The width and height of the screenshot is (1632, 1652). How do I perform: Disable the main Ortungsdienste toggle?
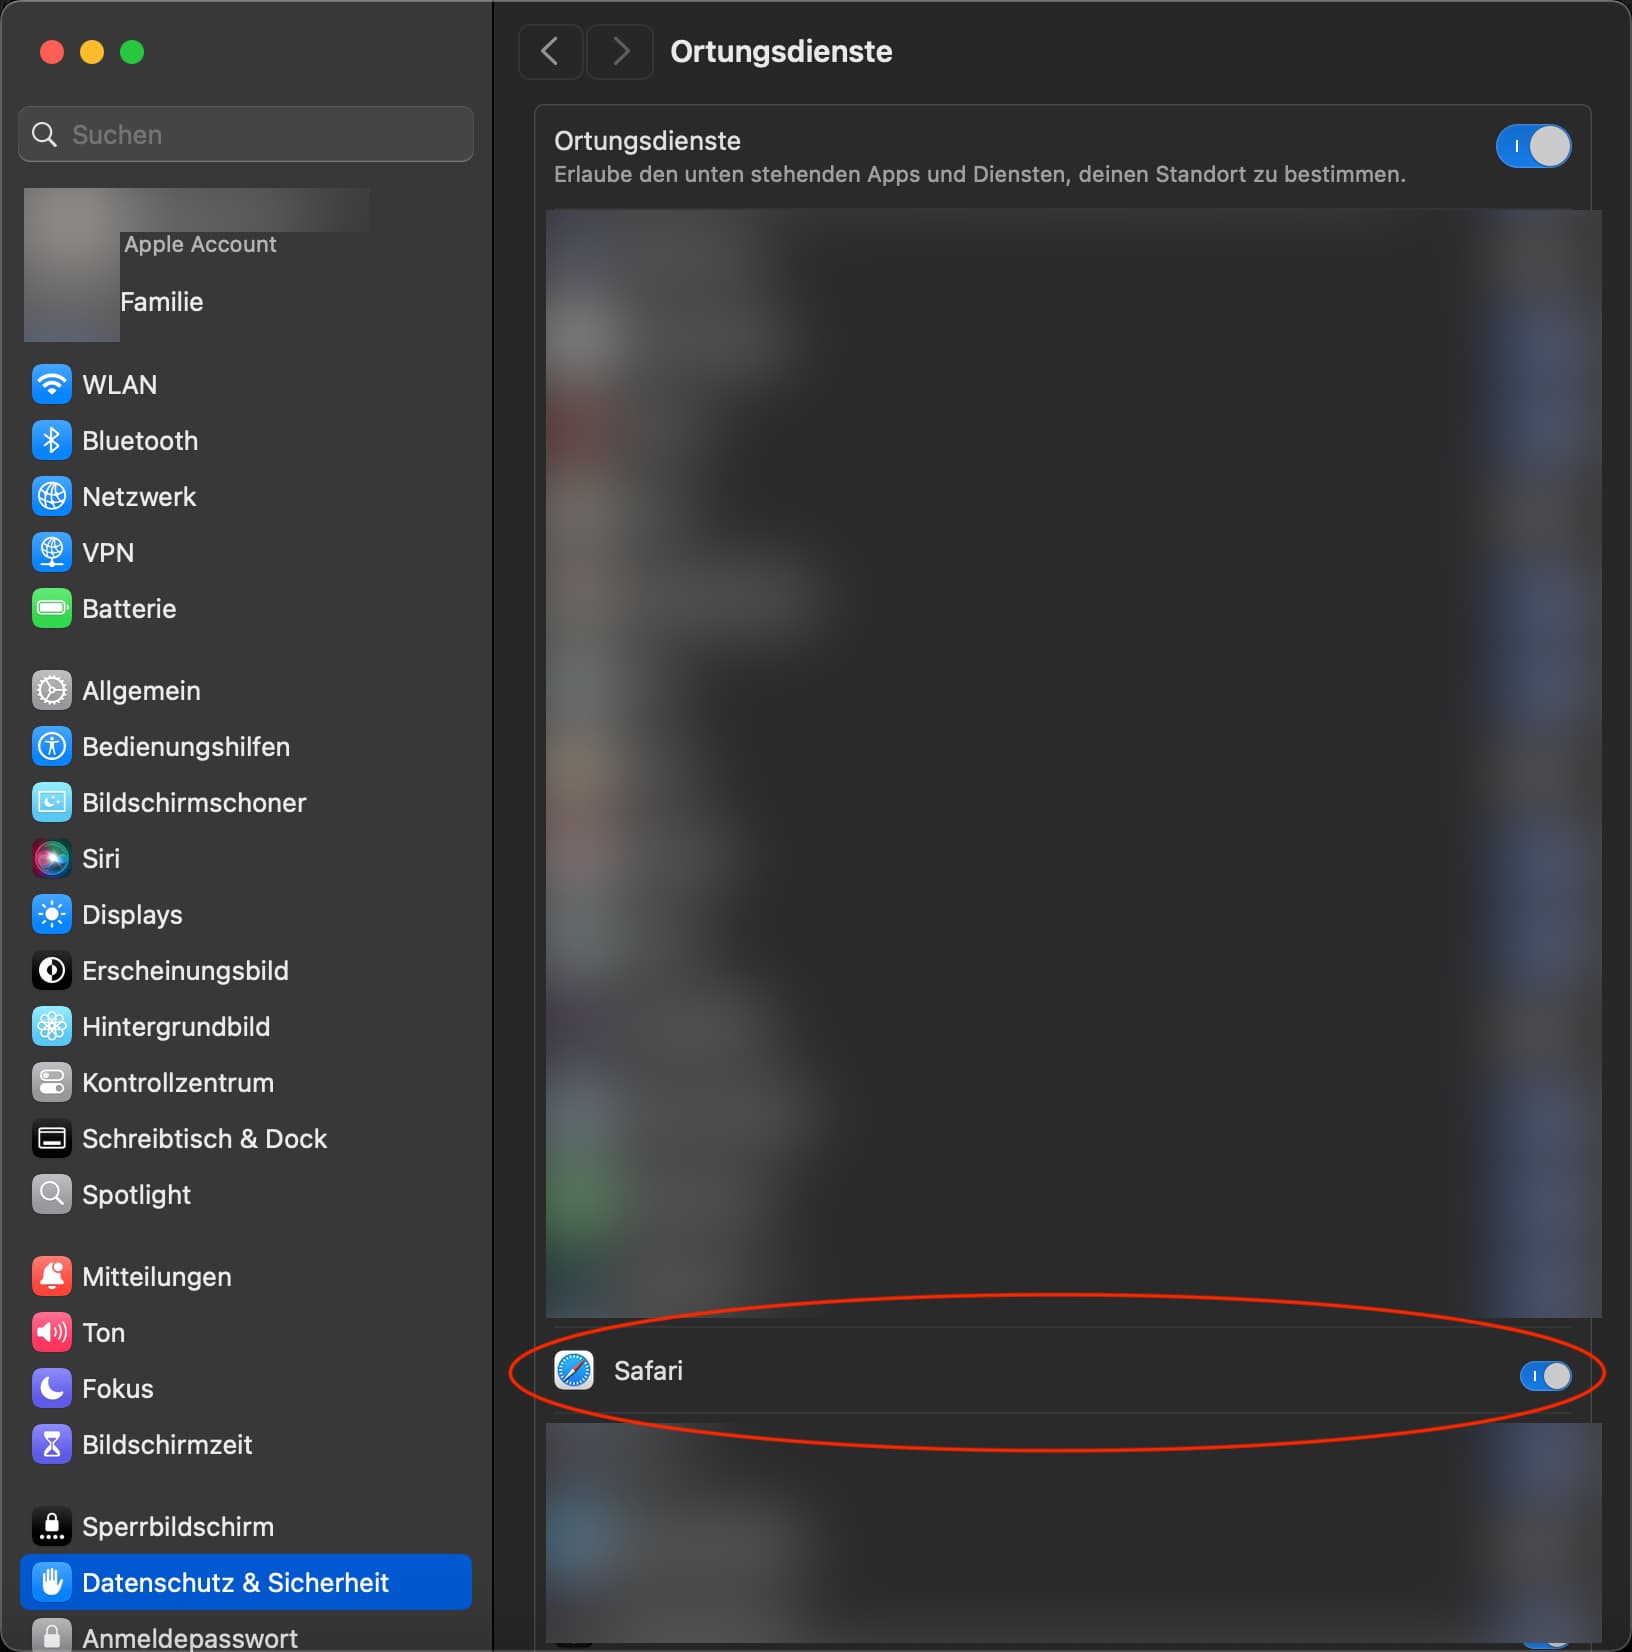click(x=1532, y=147)
